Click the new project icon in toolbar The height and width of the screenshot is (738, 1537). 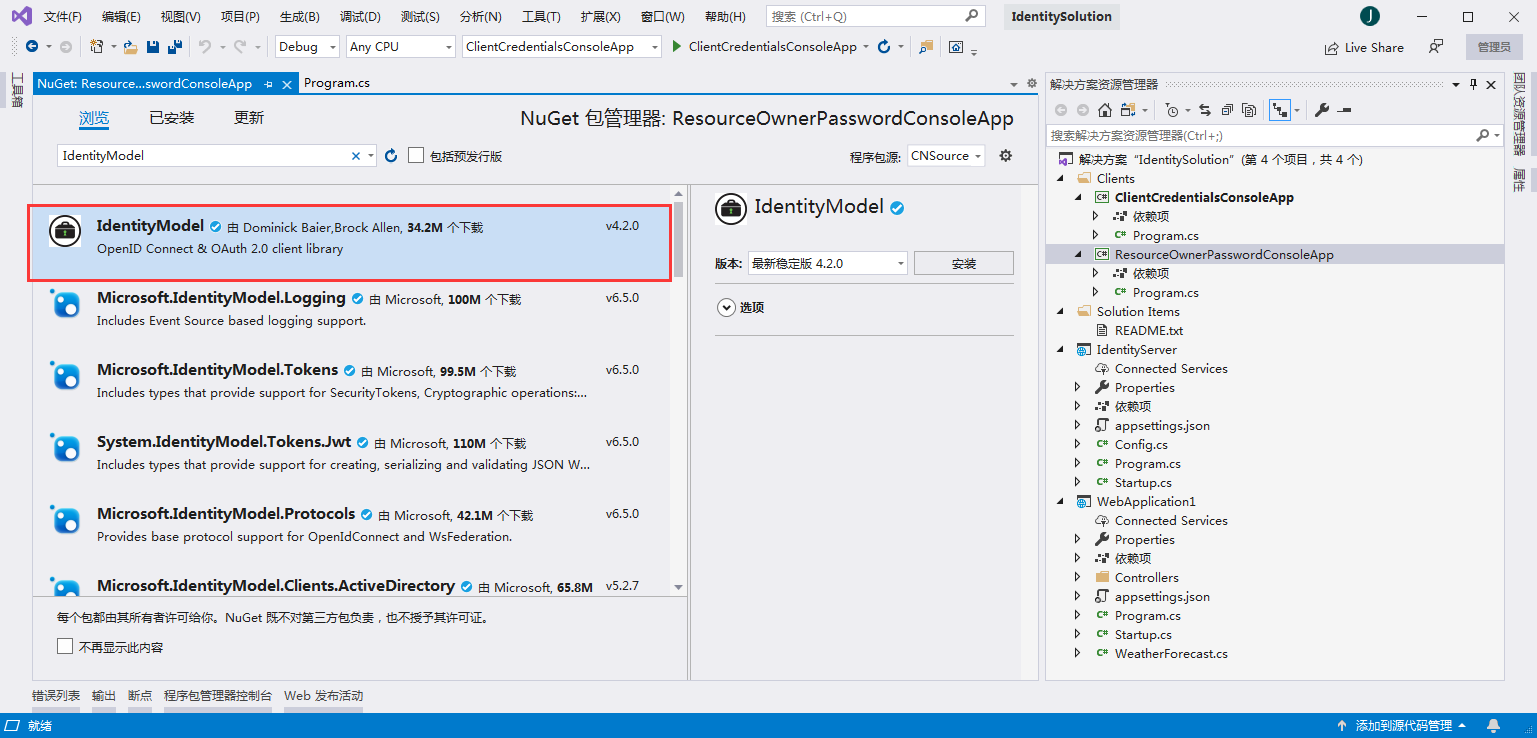coord(97,46)
